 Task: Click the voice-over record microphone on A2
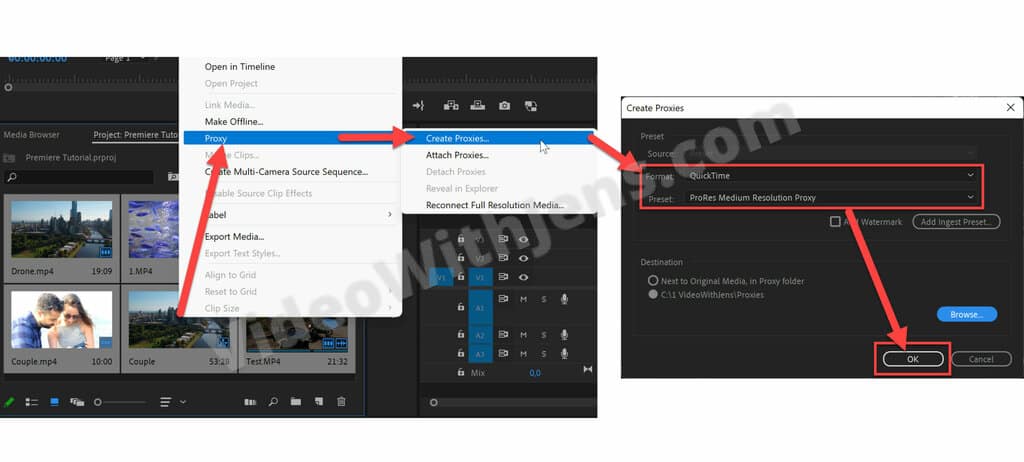click(564, 335)
